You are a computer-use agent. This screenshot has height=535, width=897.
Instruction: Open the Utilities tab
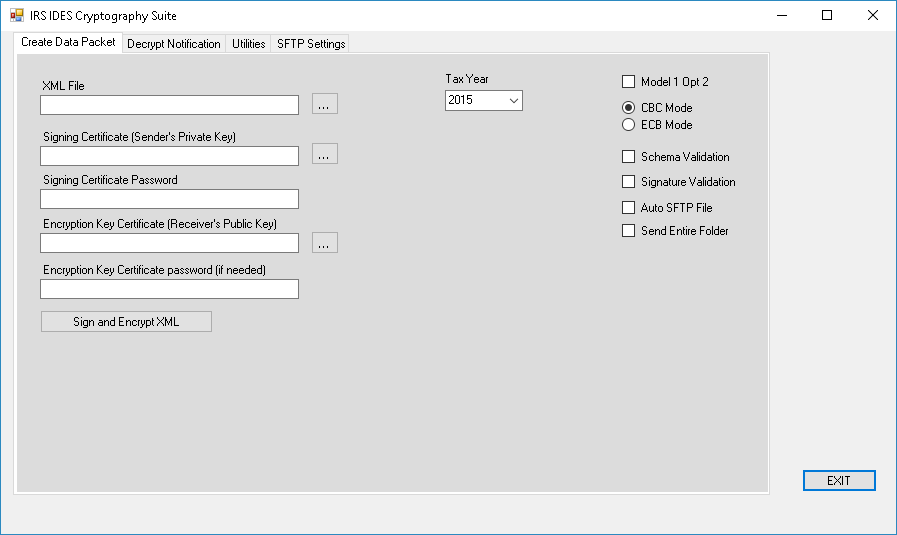(248, 44)
